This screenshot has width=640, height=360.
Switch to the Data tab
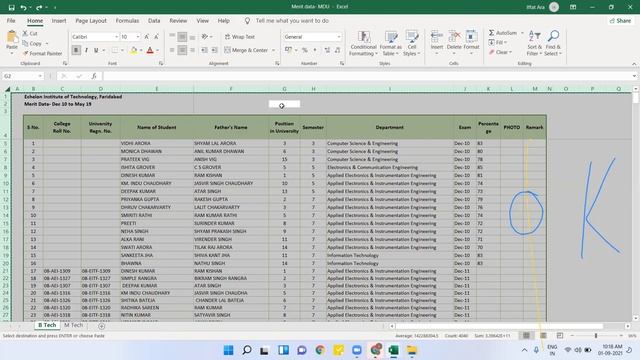click(x=154, y=20)
